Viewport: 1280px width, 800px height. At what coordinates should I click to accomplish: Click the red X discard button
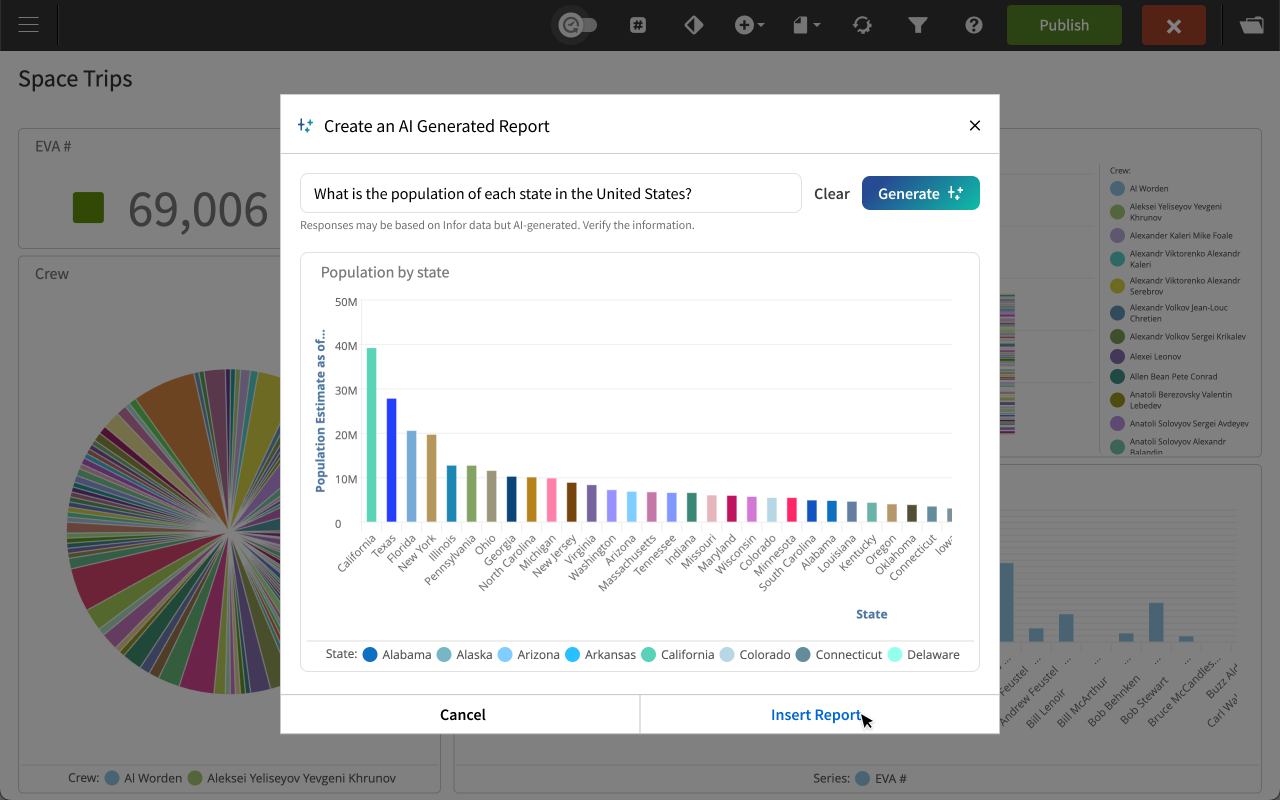tap(1174, 25)
